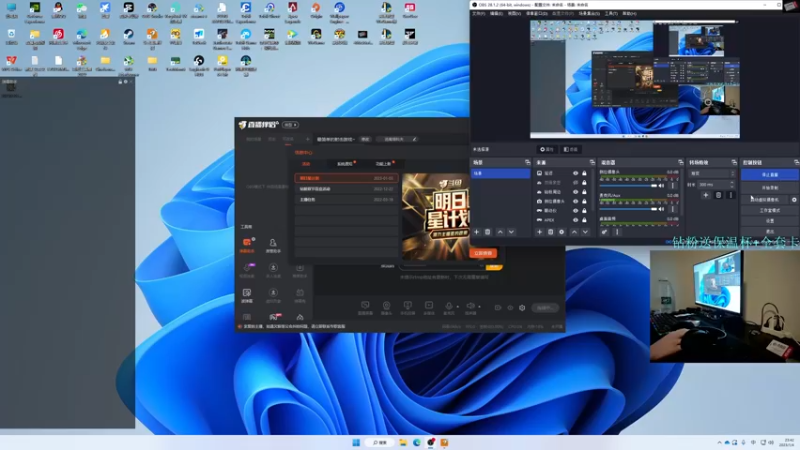
Task: Switch to system notifications tab in Douyu messages
Action: (345, 164)
